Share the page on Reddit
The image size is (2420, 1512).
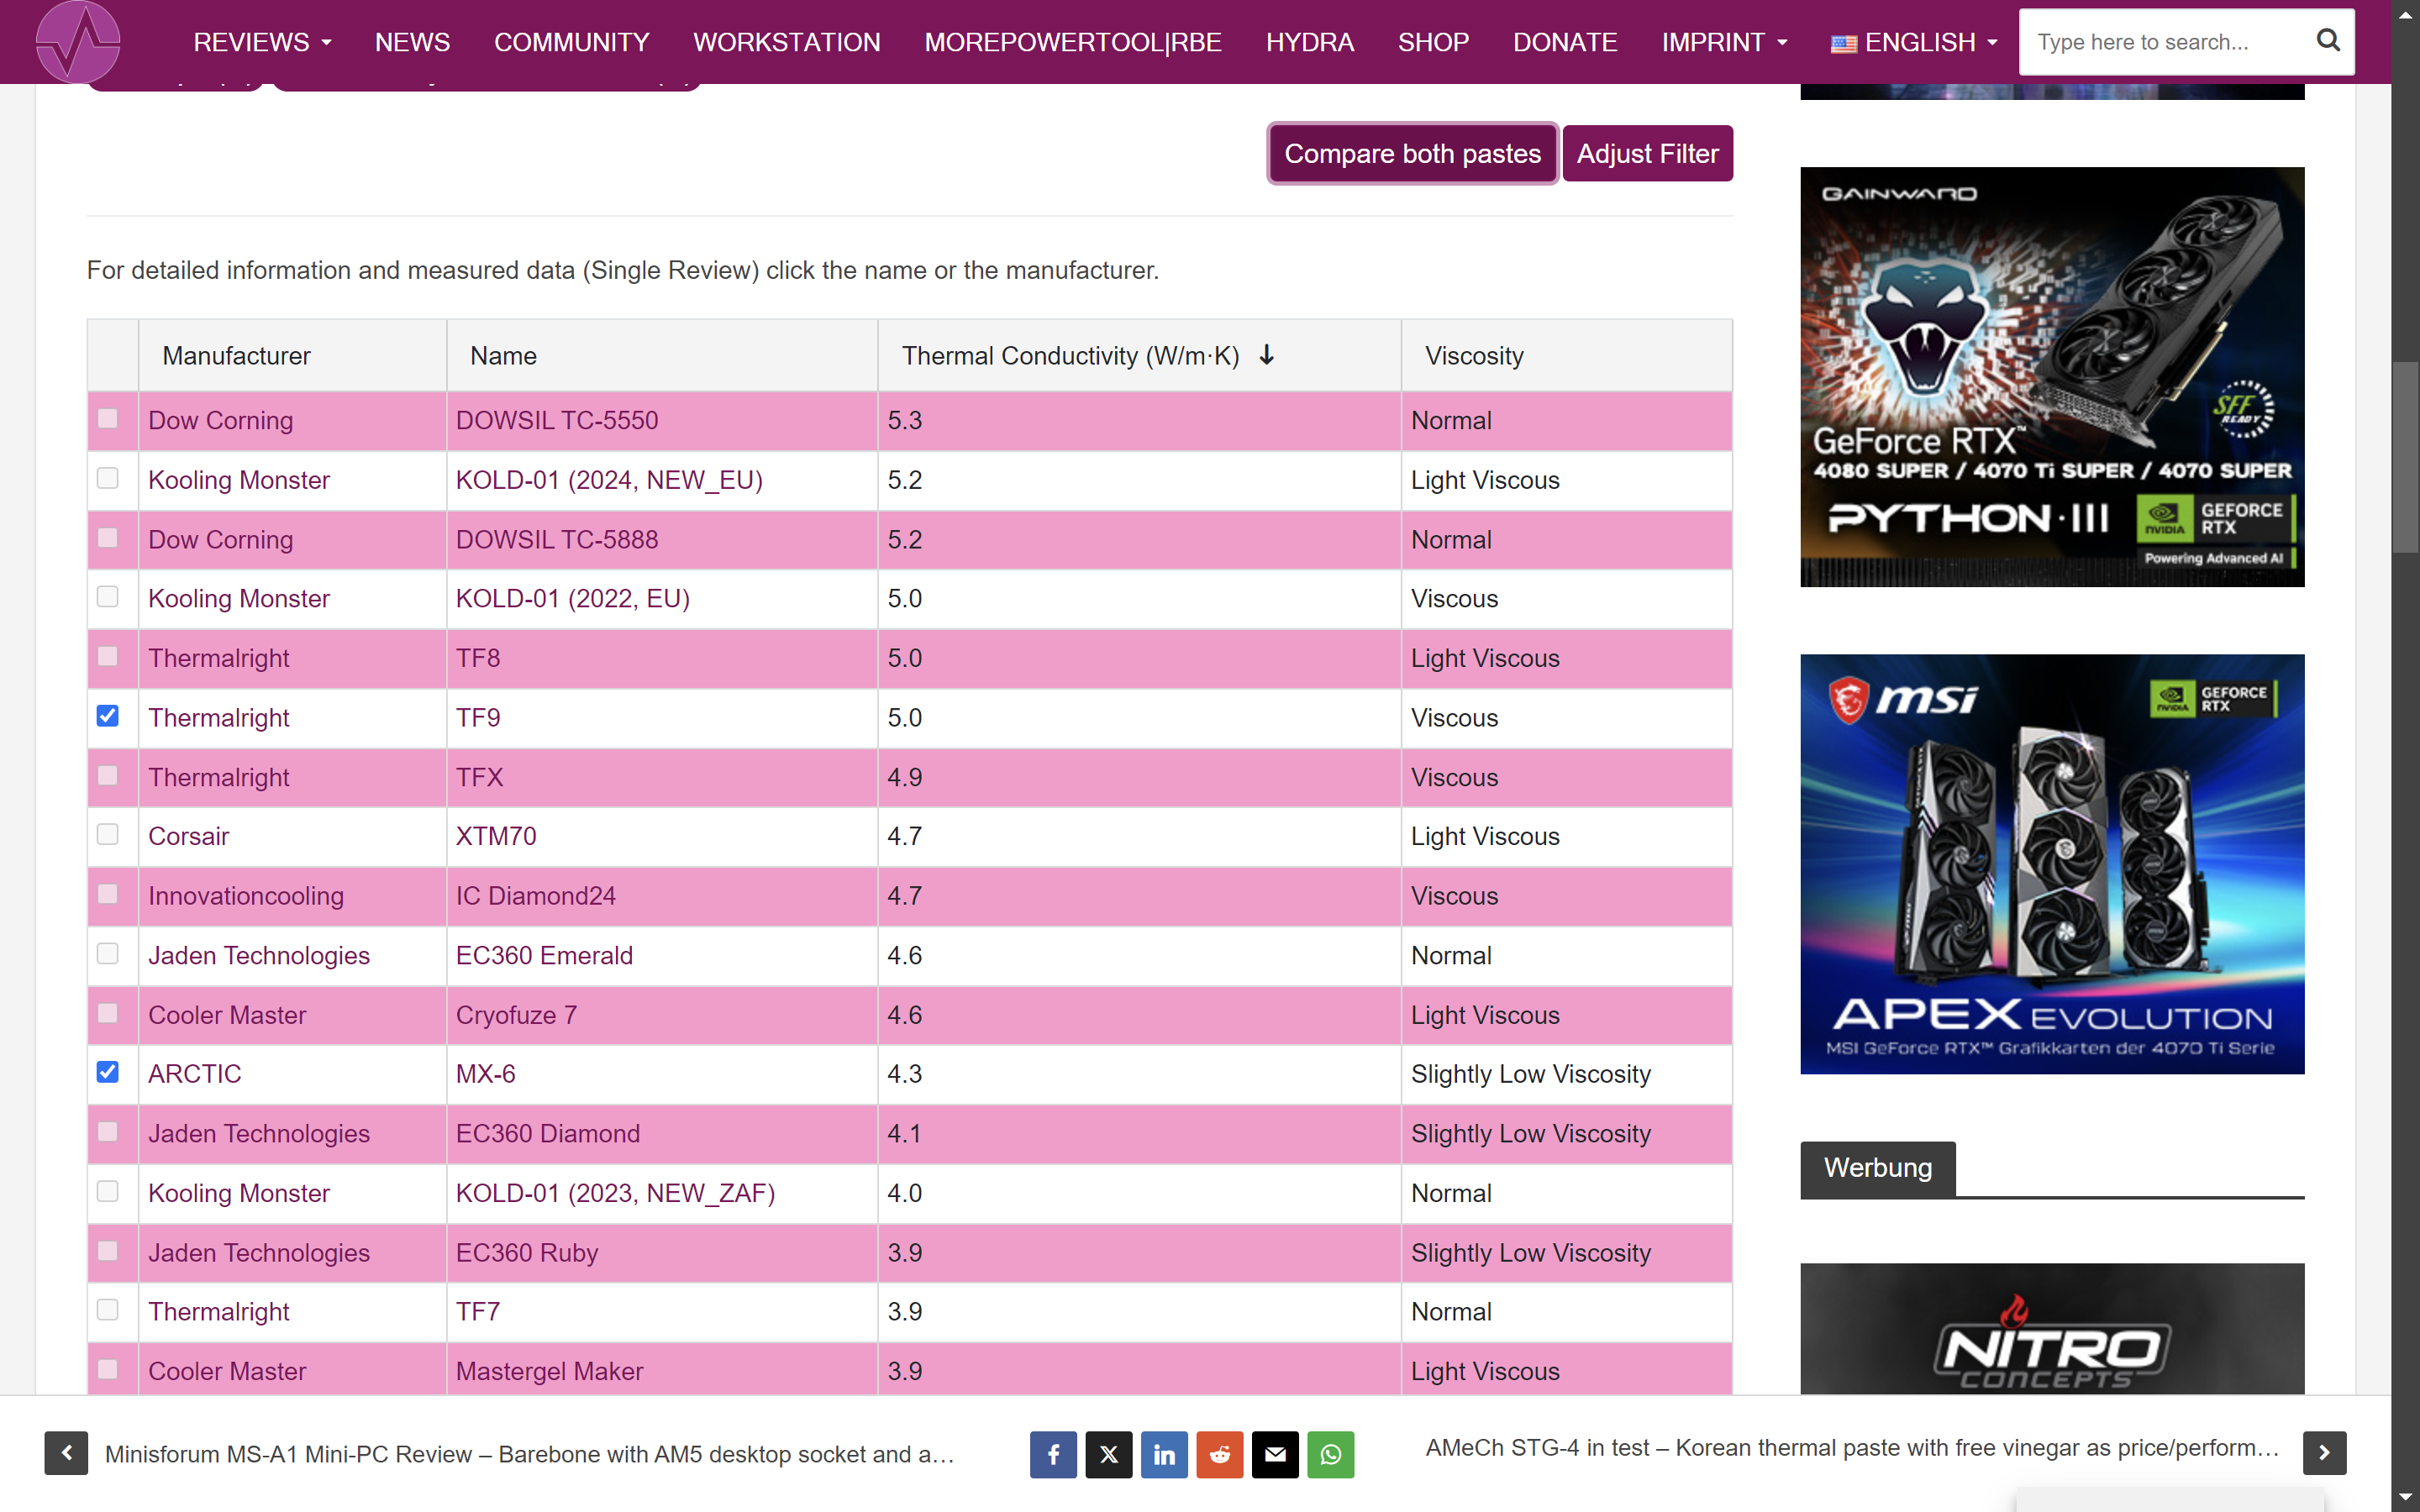[x=1220, y=1454]
